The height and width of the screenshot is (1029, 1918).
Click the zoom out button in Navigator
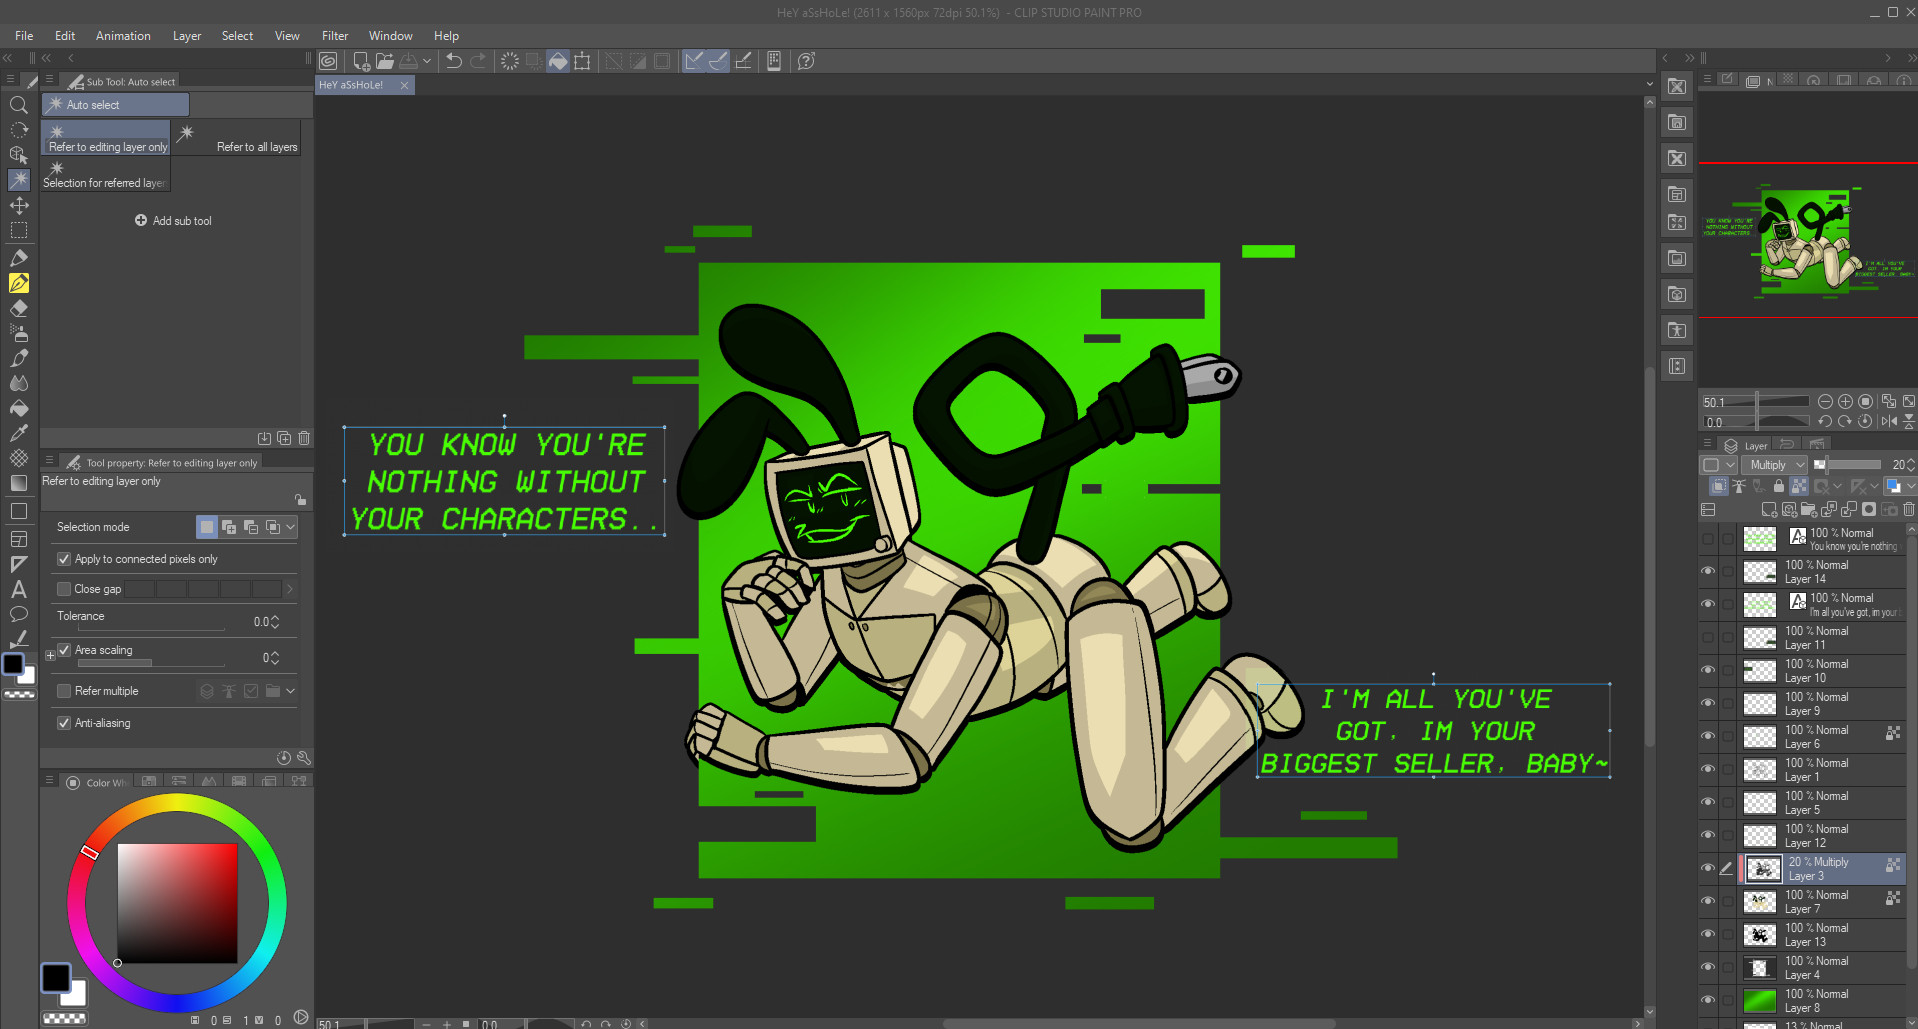(1825, 401)
